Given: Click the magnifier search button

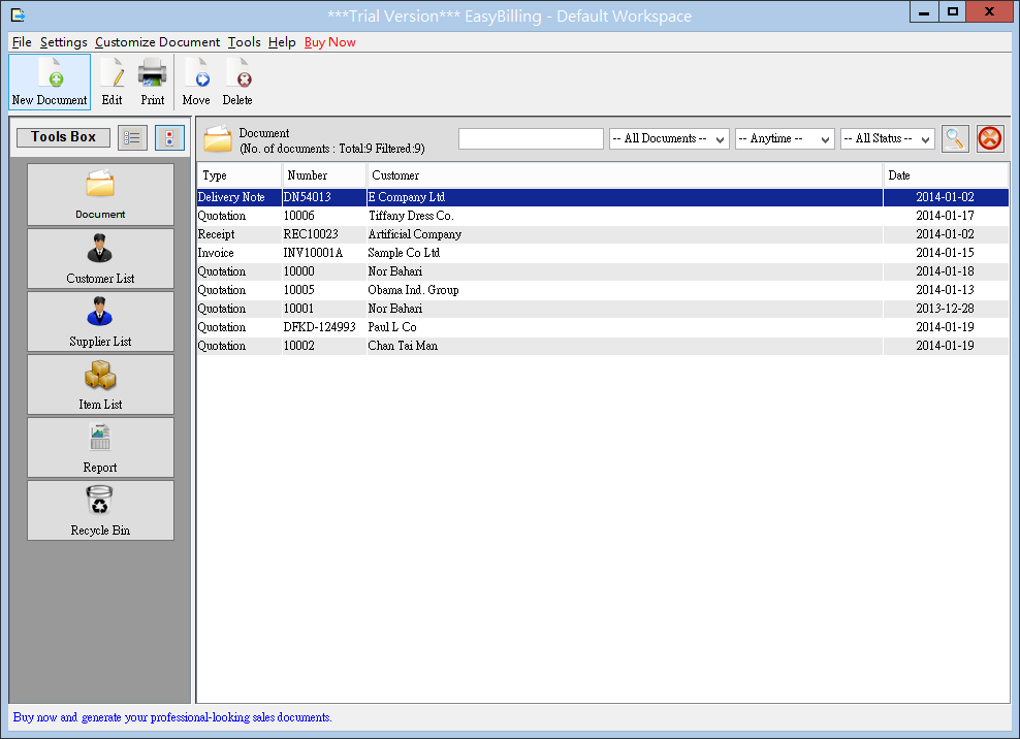Looking at the screenshot, I should click(x=955, y=139).
